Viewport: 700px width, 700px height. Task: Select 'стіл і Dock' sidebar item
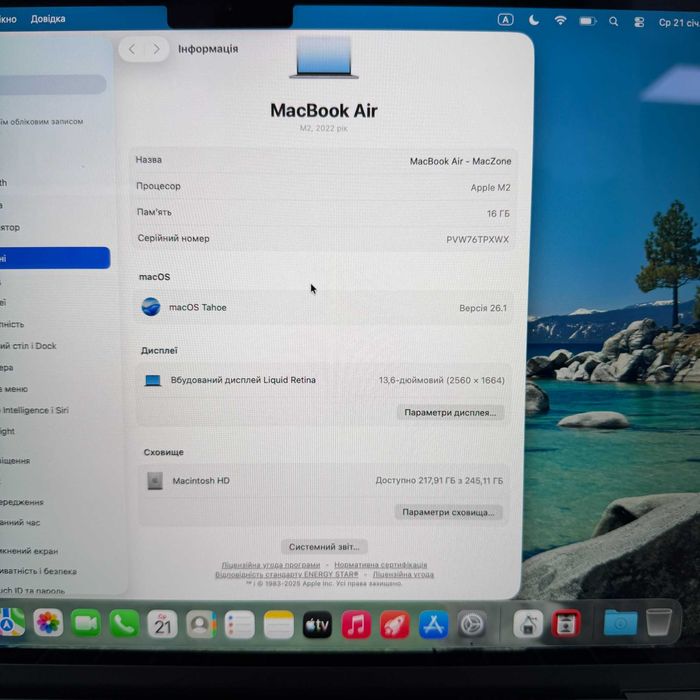(28, 346)
